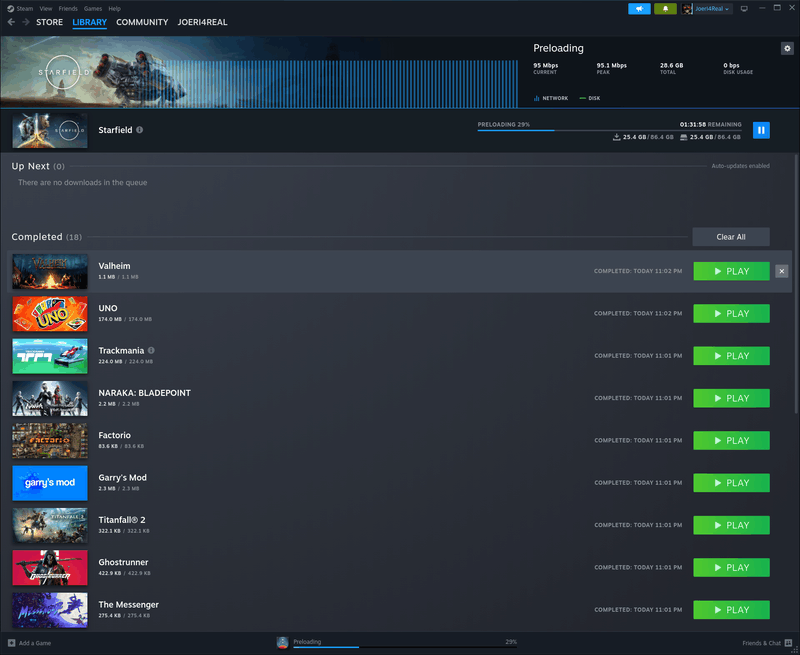Image resolution: width=800 pixels, height=655 pixels.
Task: Click the Add a Game link
Action: 35,643
